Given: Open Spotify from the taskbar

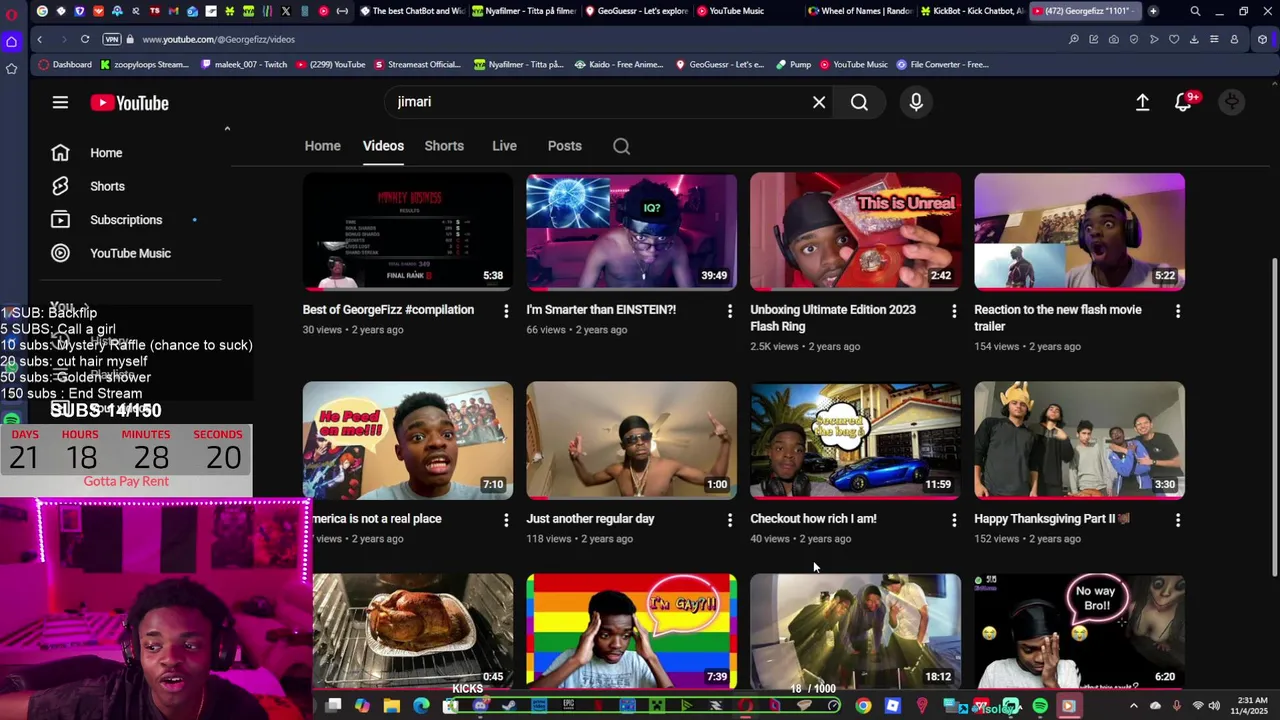Looking at the screenshot, I should click(x=1040, y=706).
